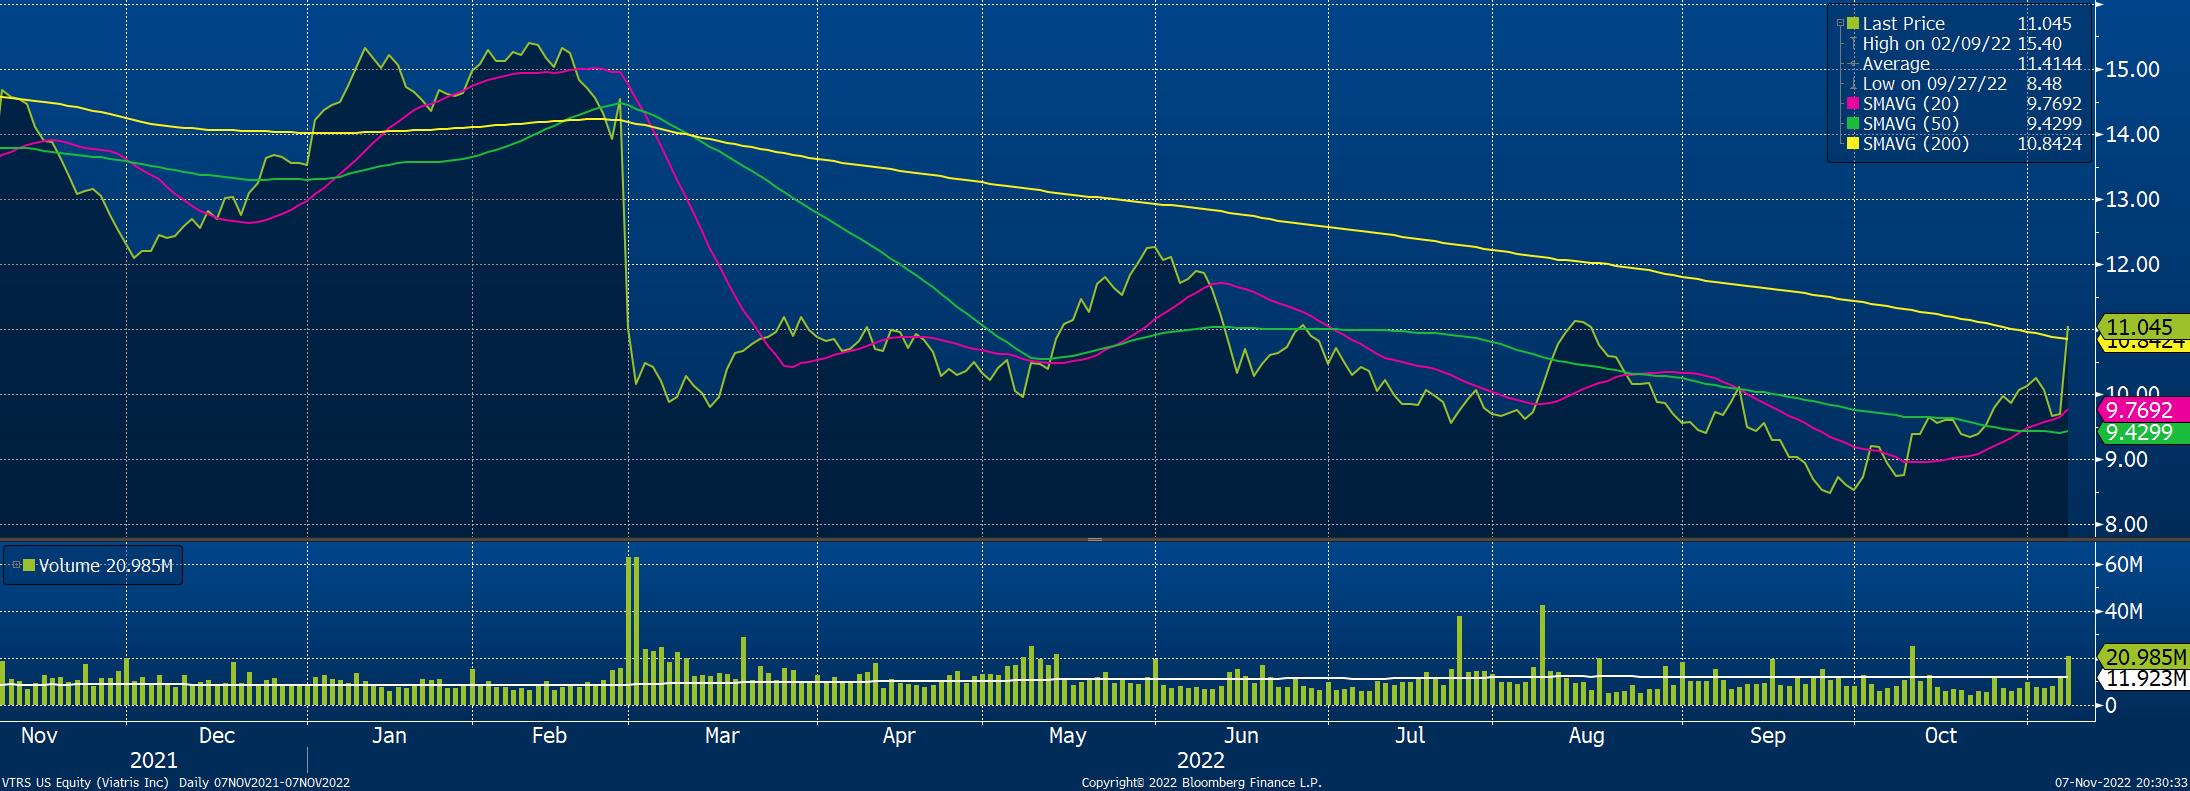
Task: Select the 11.045 last price axis tag
Action: tap(2143, 327)
